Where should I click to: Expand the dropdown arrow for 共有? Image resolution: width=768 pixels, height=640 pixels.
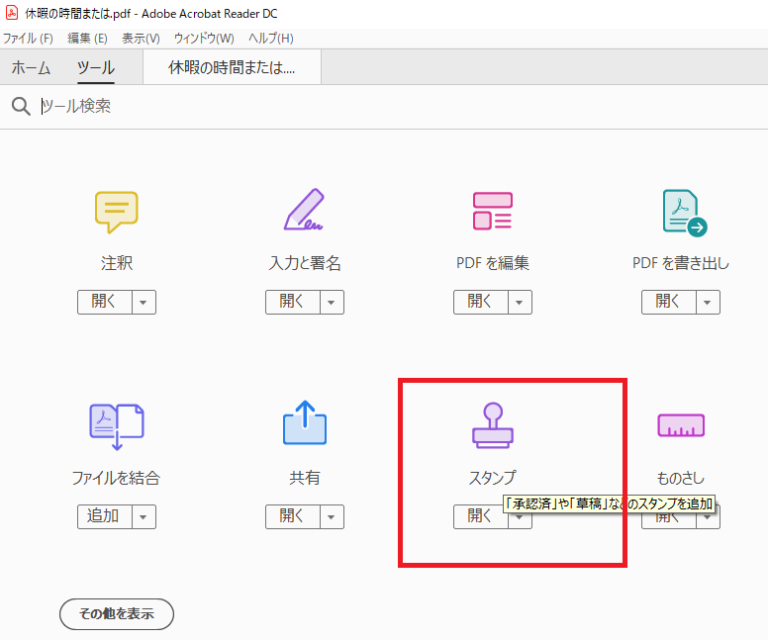[332, 516]
